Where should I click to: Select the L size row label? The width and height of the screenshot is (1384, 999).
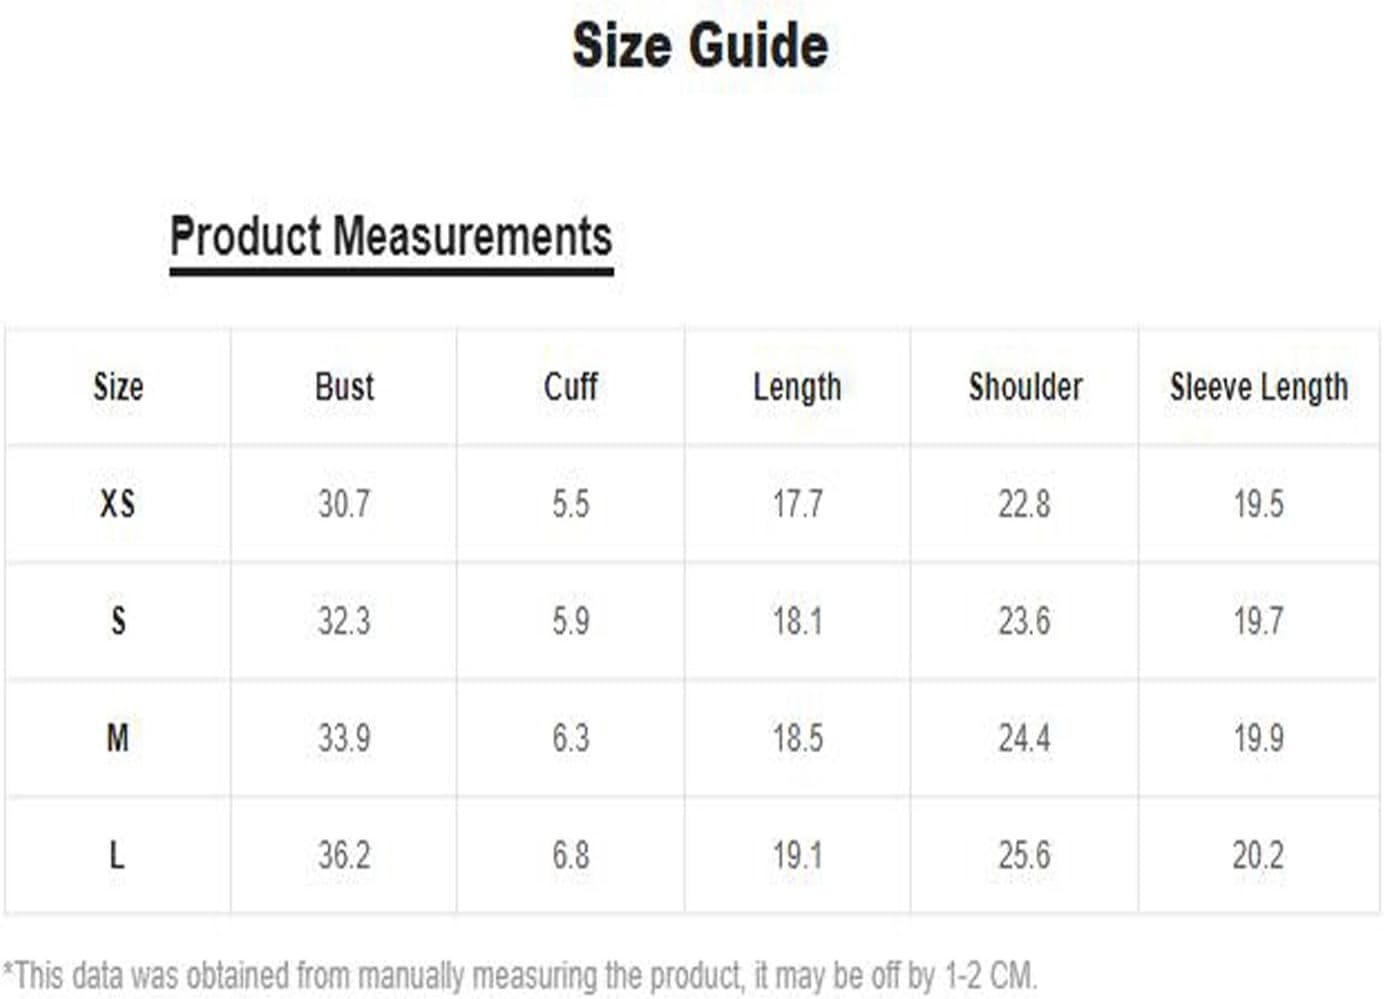click(x=116, y=855)
